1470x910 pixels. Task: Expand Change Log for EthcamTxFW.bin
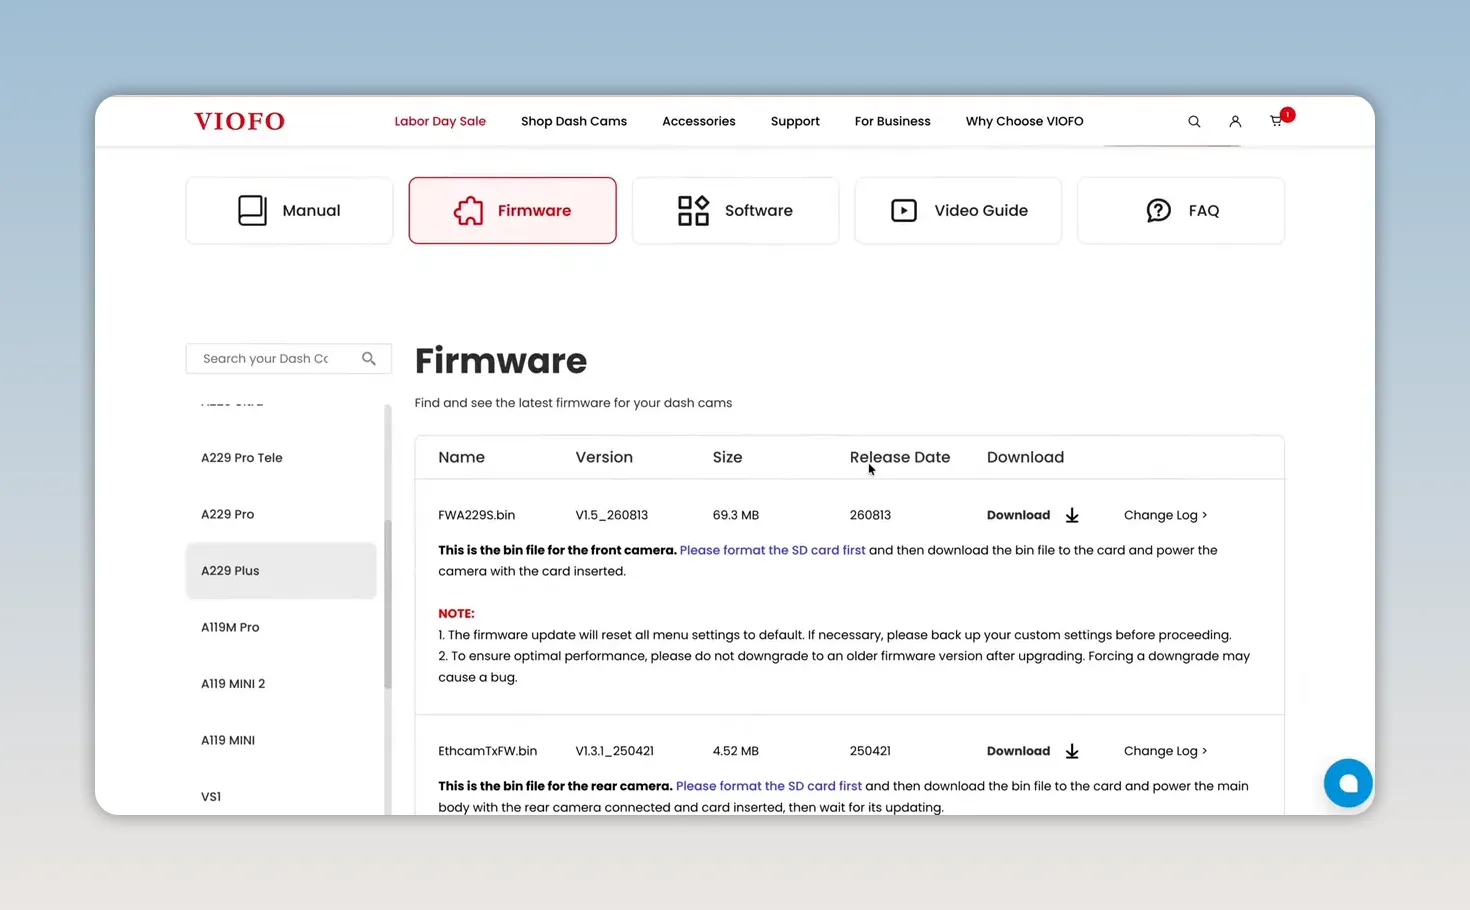(1165, 751)
